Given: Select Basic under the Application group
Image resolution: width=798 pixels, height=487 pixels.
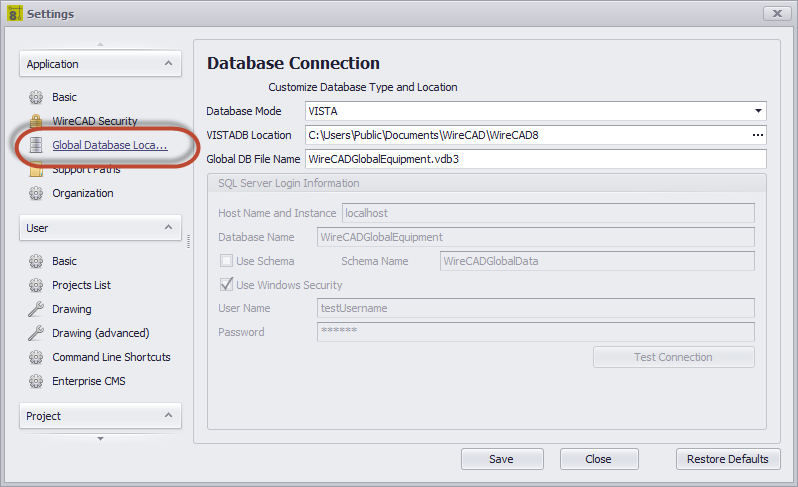Looking at the screenshot, I should (x=64, y=97).
